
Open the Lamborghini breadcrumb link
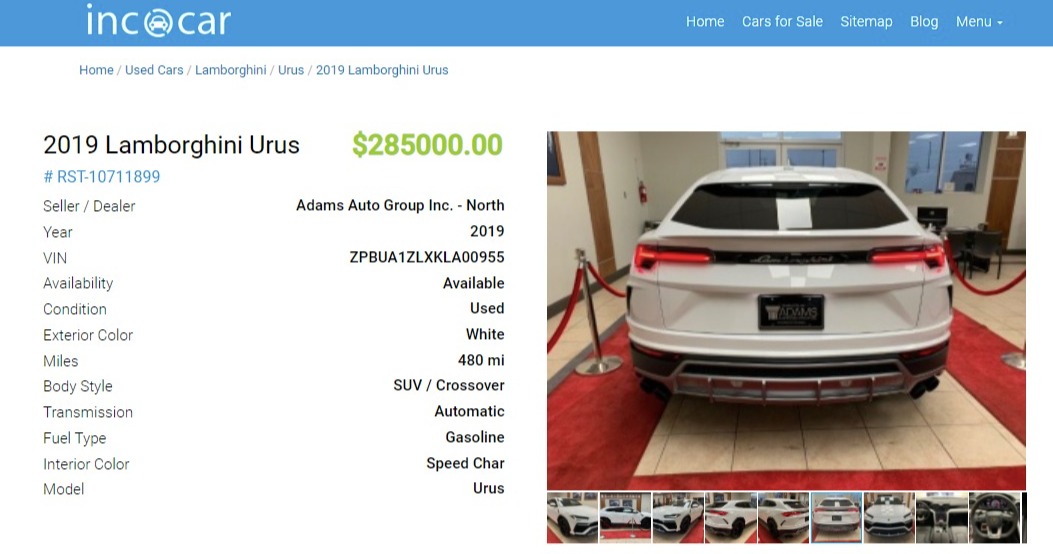pyautogui.click(x=230, y=70)
